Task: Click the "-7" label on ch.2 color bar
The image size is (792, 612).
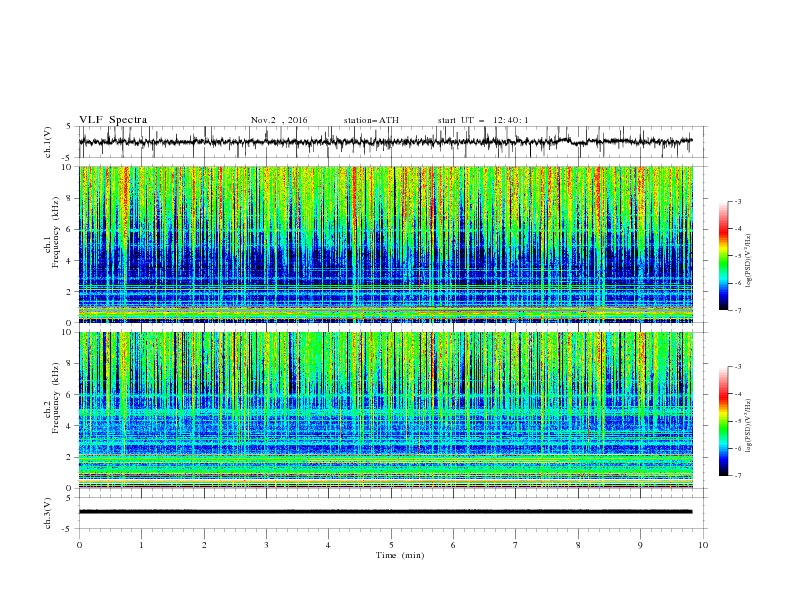Action: [738, 476]
